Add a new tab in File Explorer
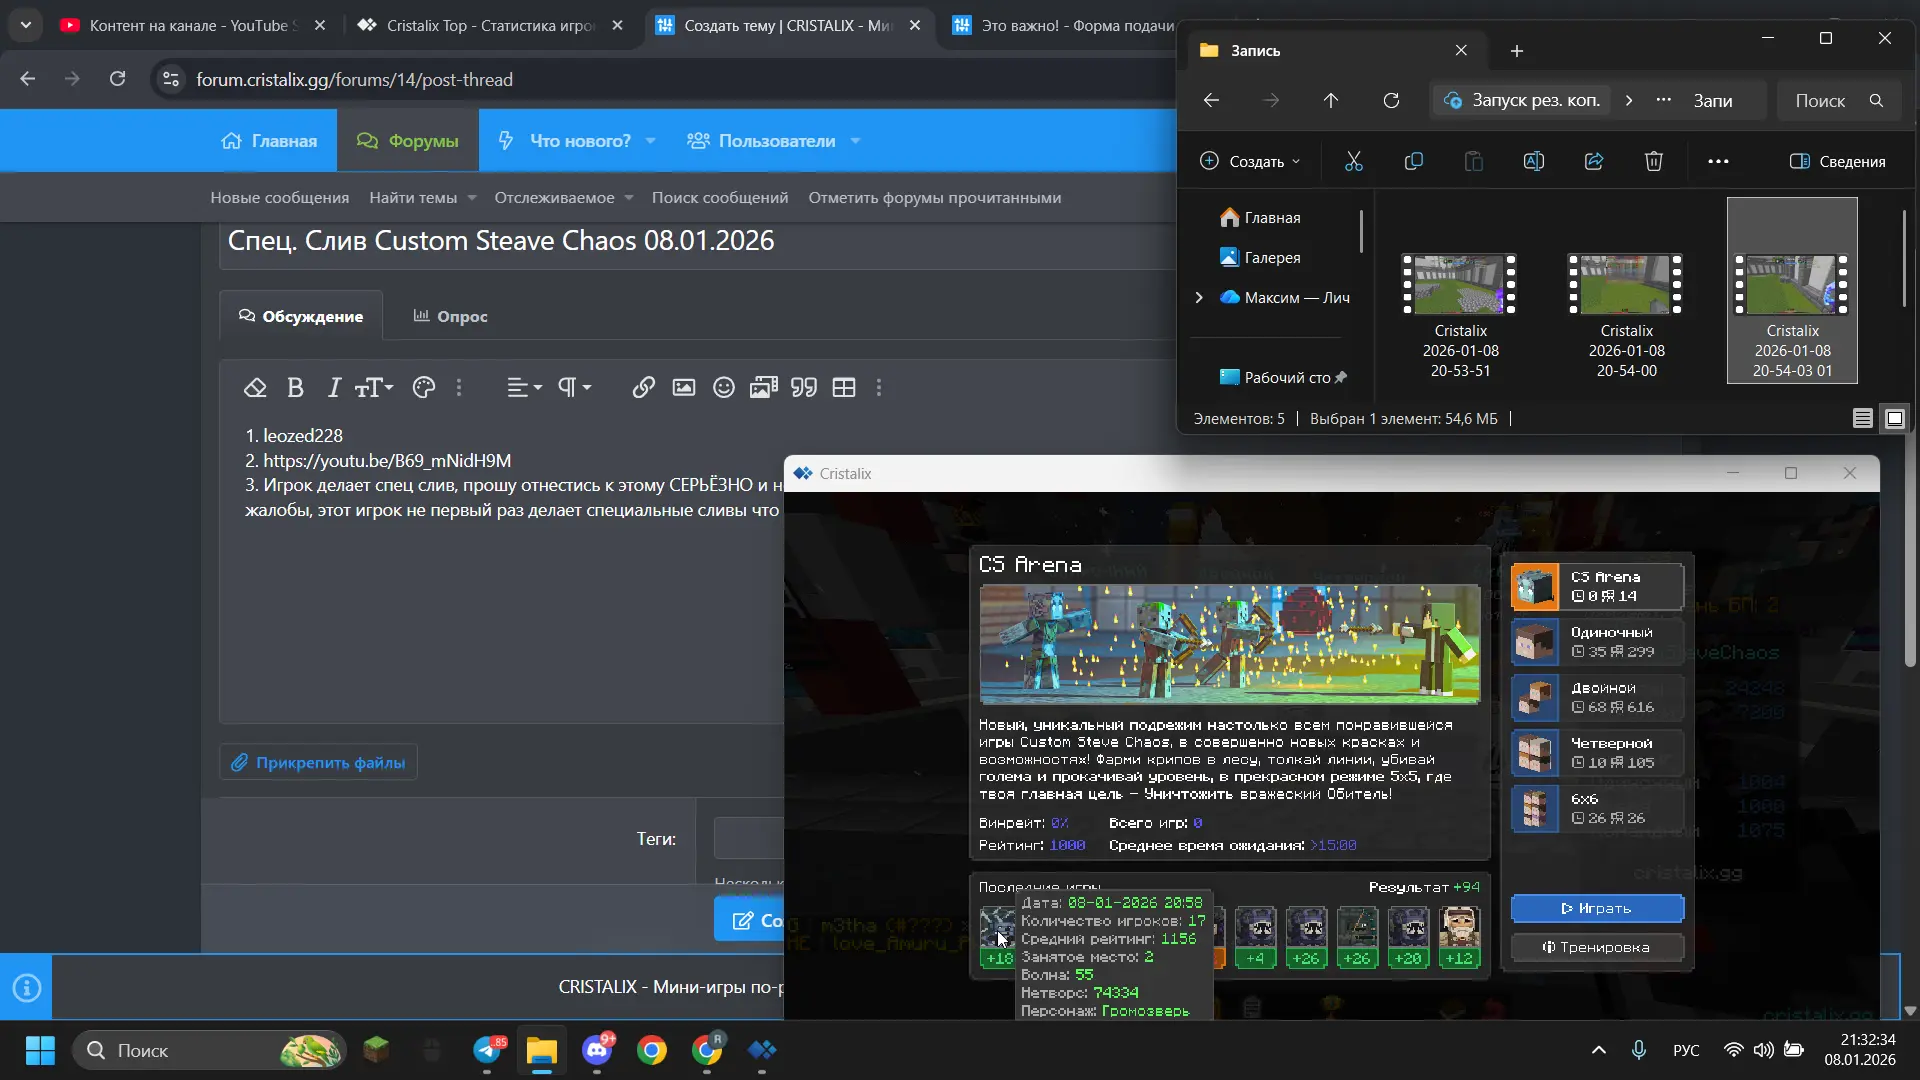 (x=1517, y=50)
